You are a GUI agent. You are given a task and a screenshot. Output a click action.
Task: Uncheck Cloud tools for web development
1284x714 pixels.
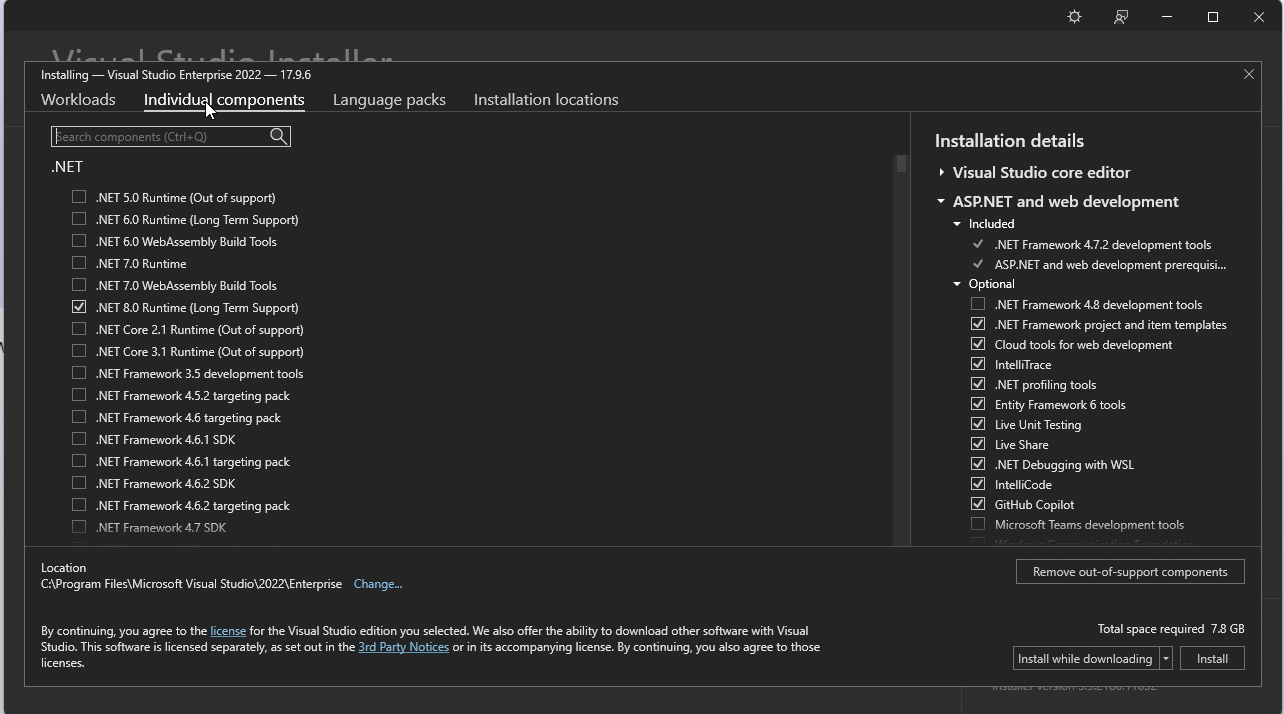[x=978, y=344]
